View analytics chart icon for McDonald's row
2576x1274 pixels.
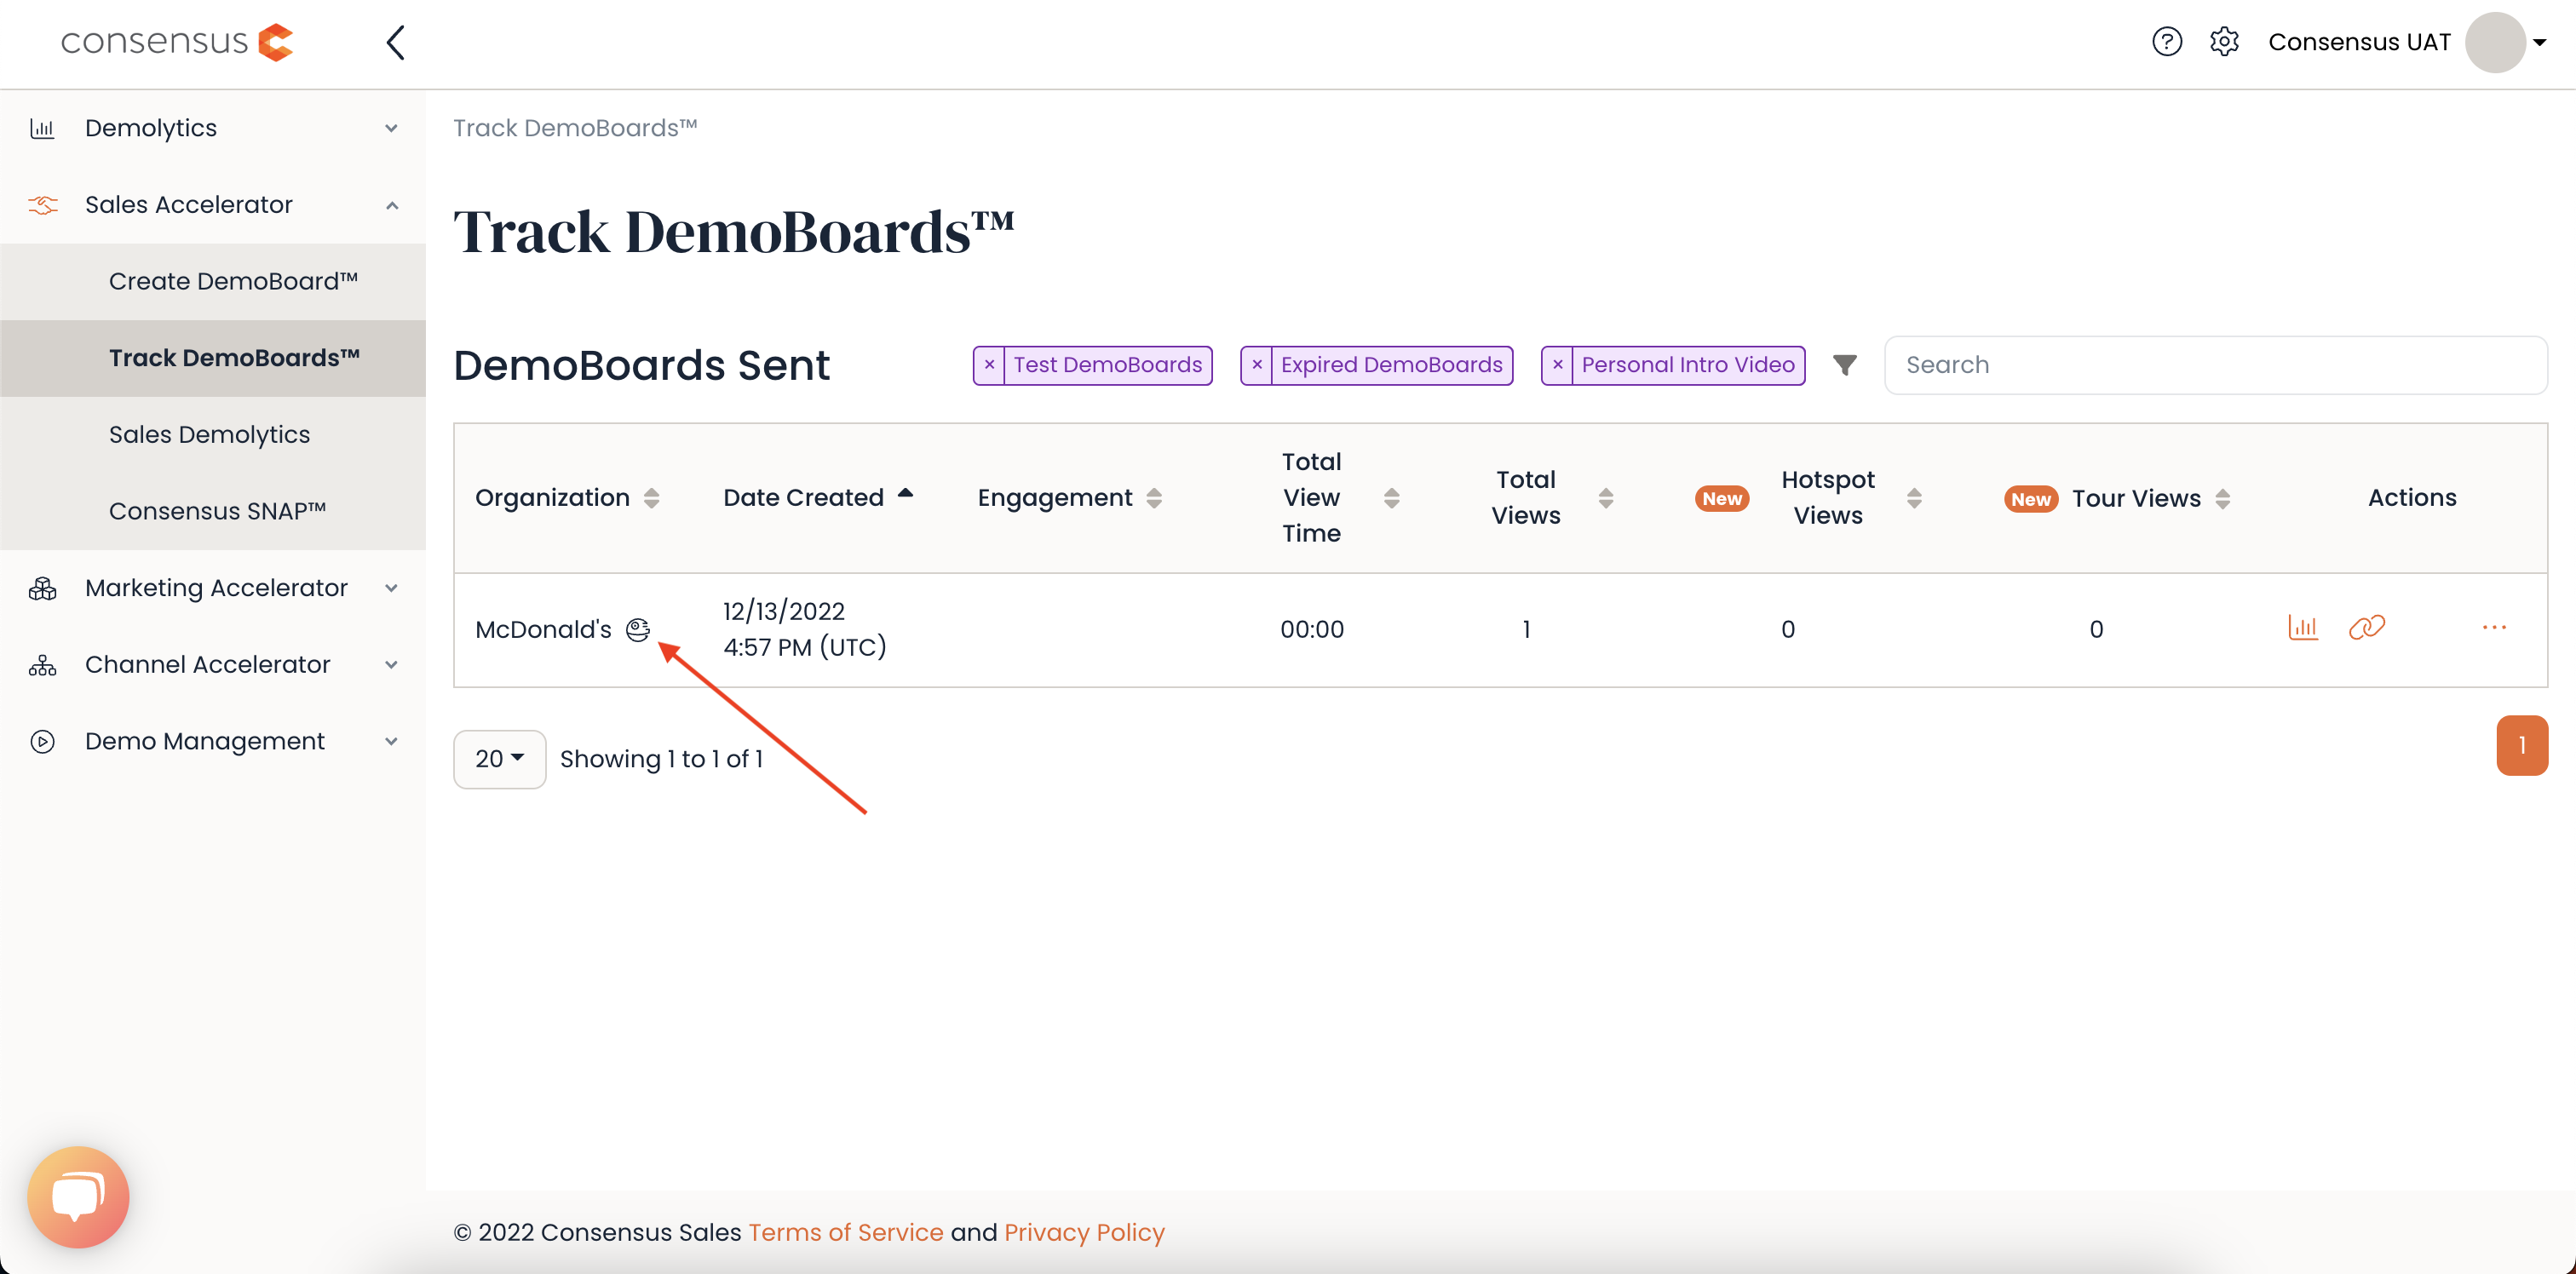pyautogui.click(x=2302, y=628)
